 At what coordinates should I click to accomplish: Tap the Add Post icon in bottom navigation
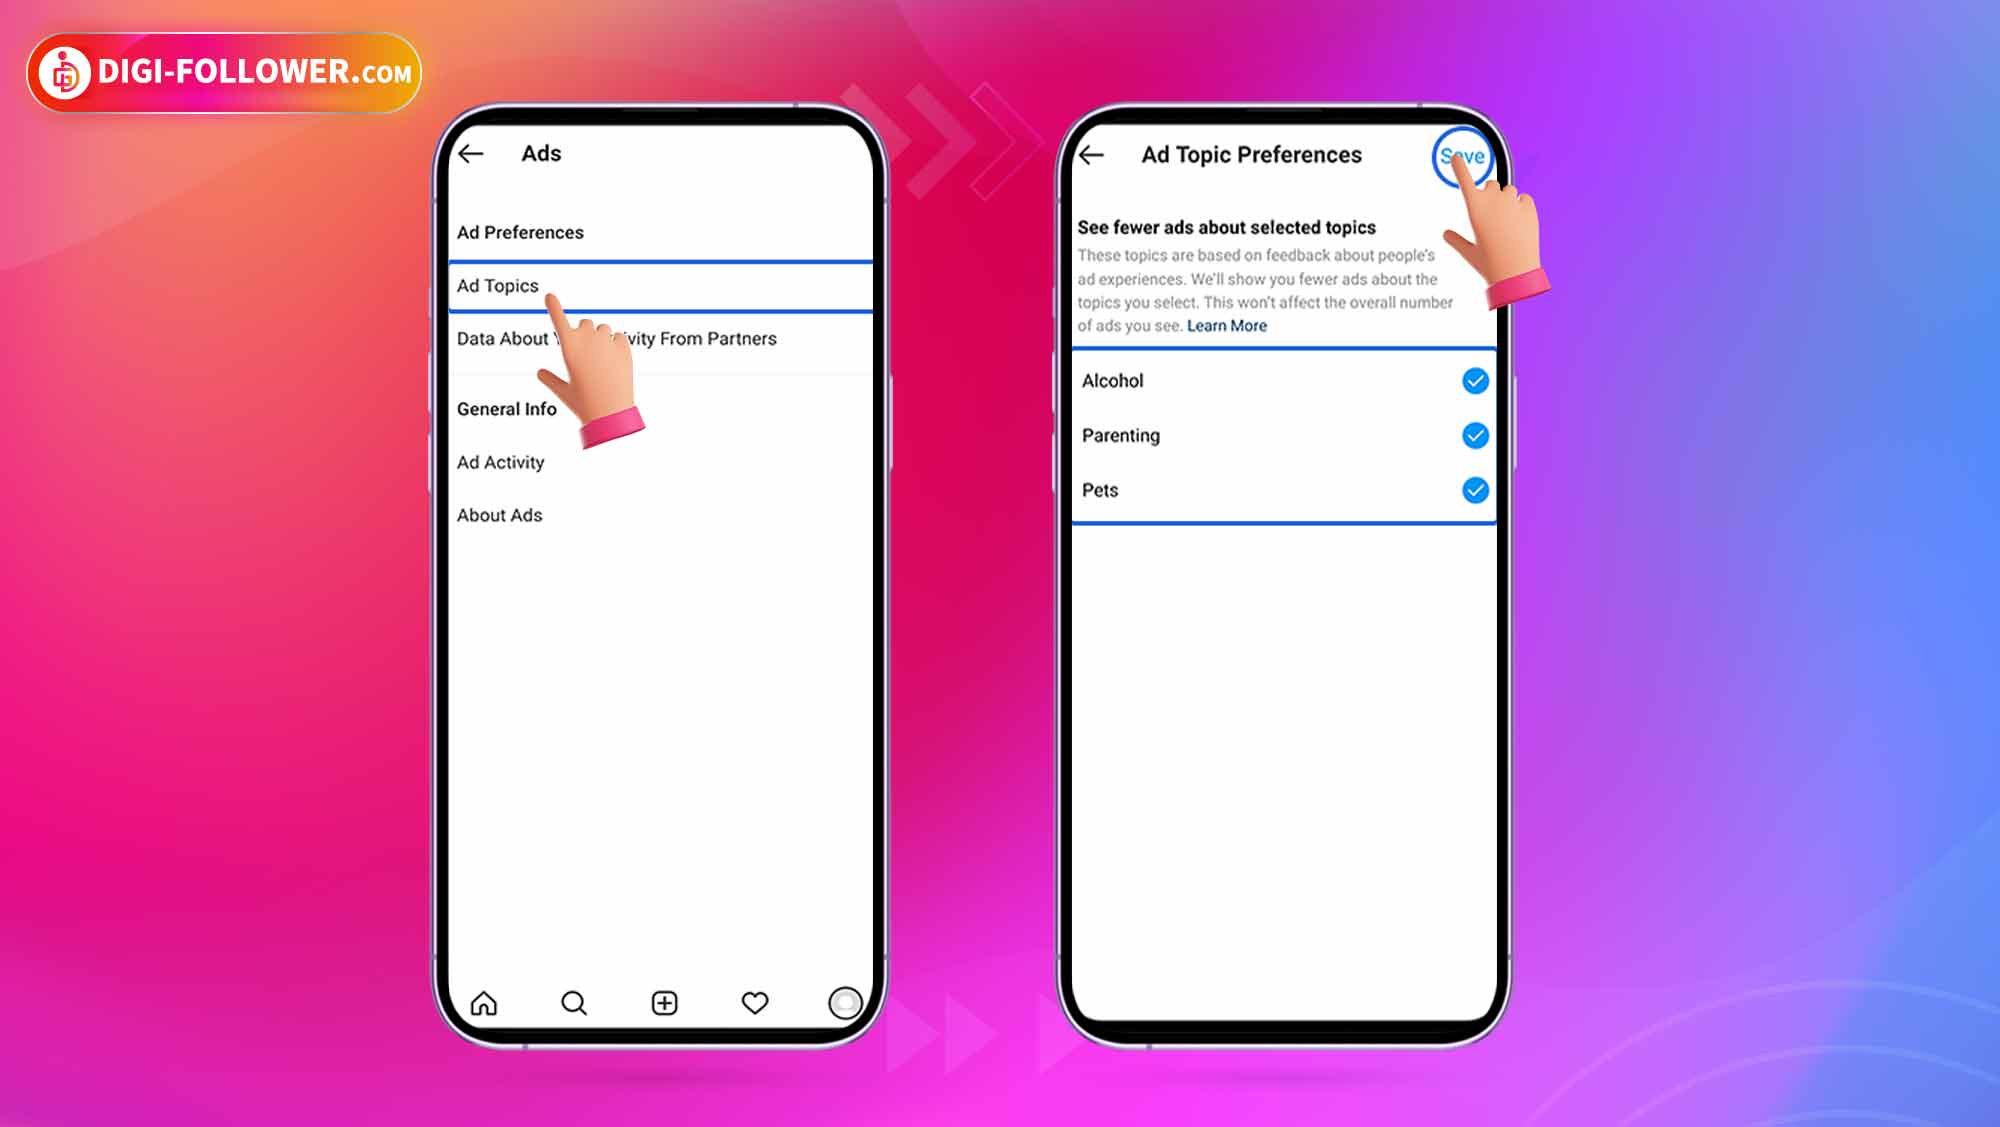663,1003
